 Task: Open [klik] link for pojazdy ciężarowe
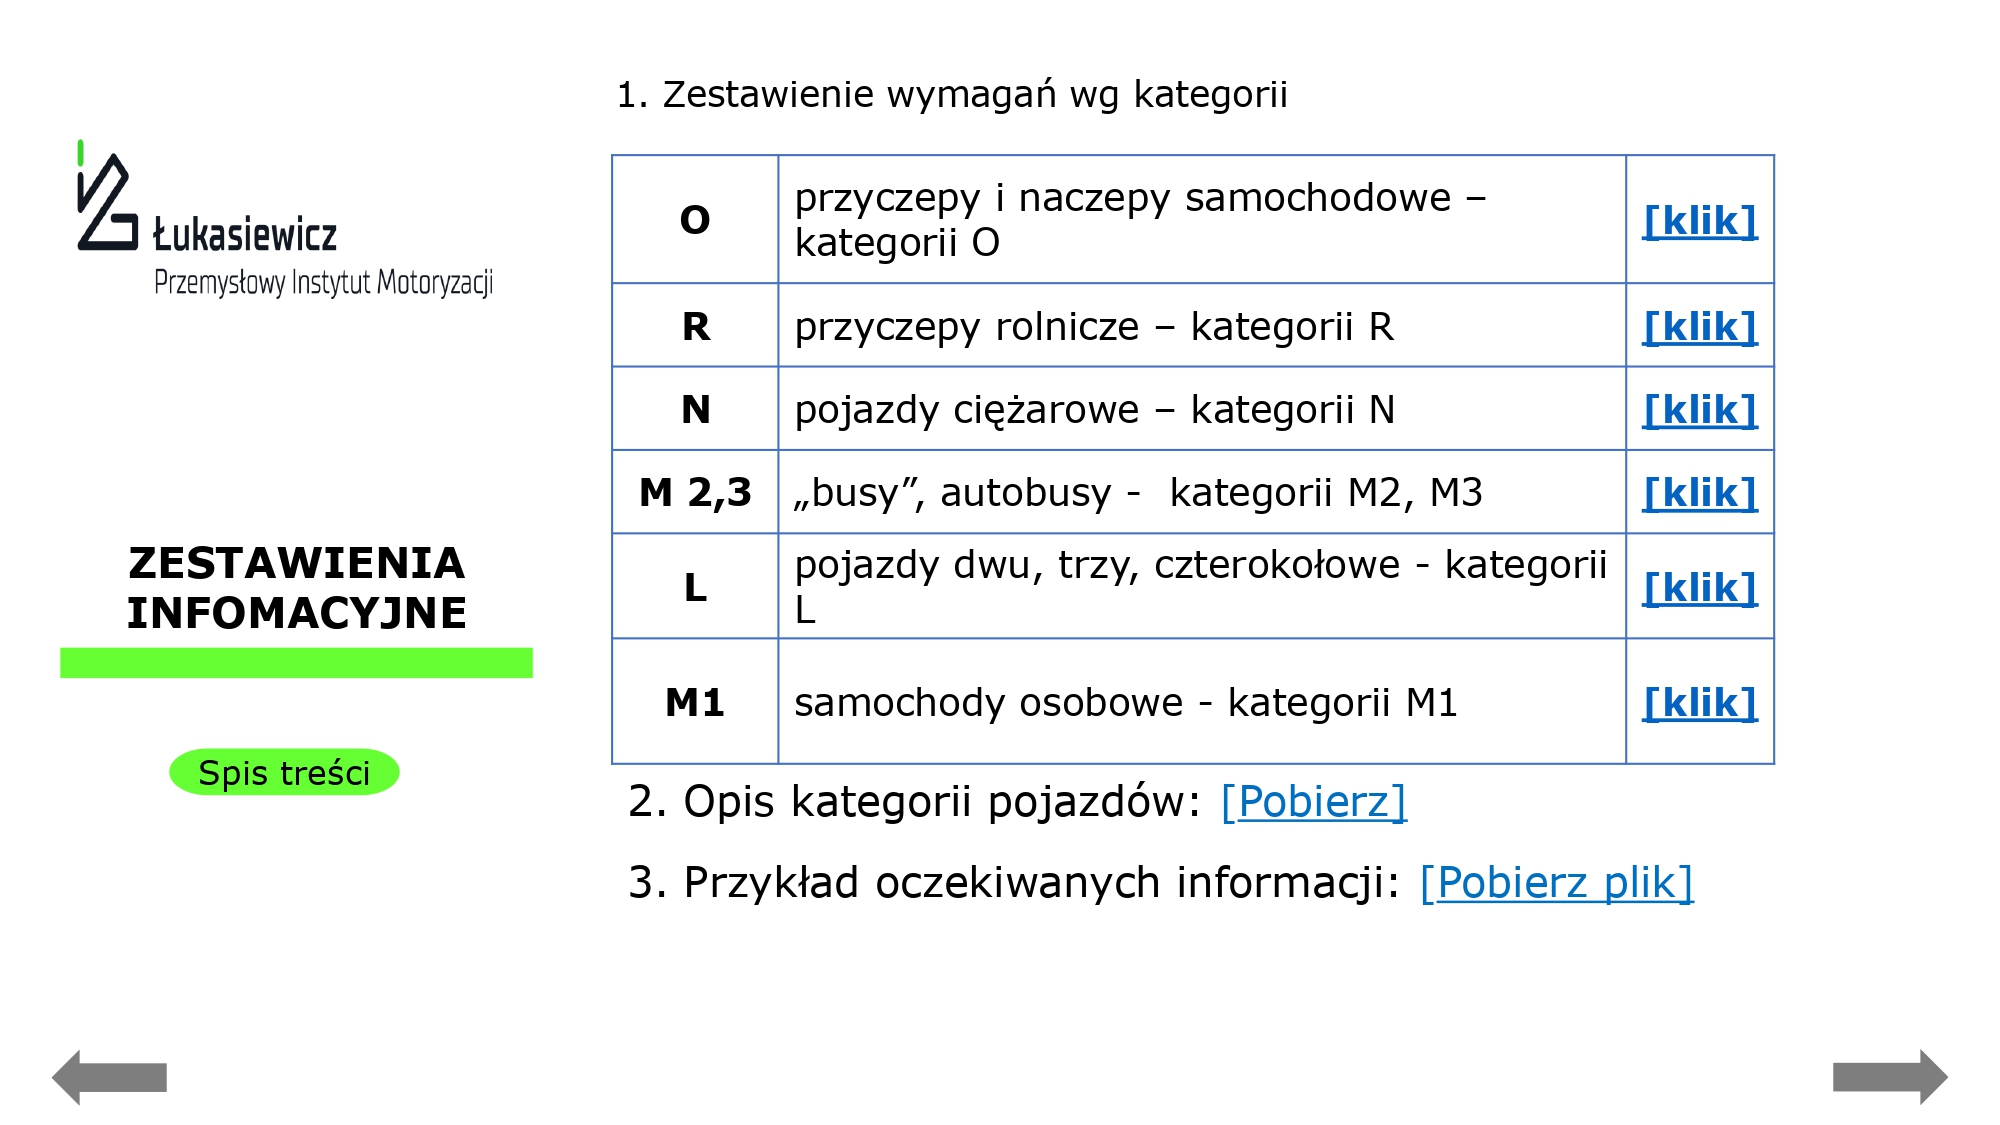point(1700,409)
